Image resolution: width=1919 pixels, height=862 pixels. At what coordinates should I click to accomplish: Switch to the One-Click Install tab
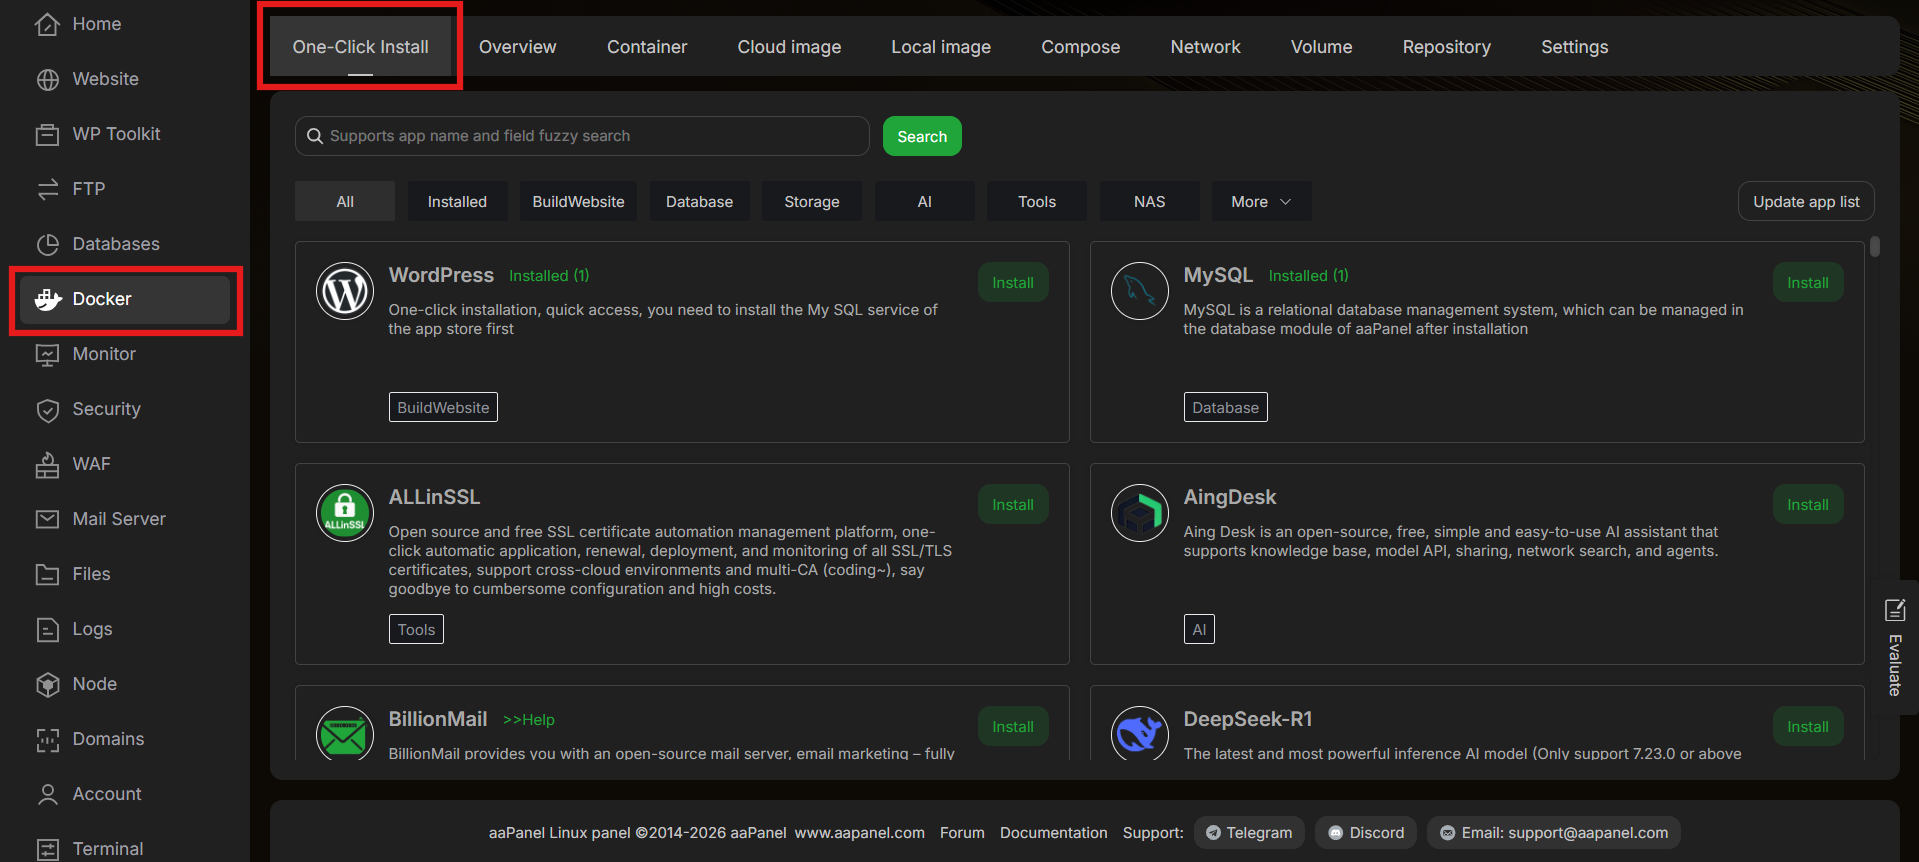pos(360,47)
